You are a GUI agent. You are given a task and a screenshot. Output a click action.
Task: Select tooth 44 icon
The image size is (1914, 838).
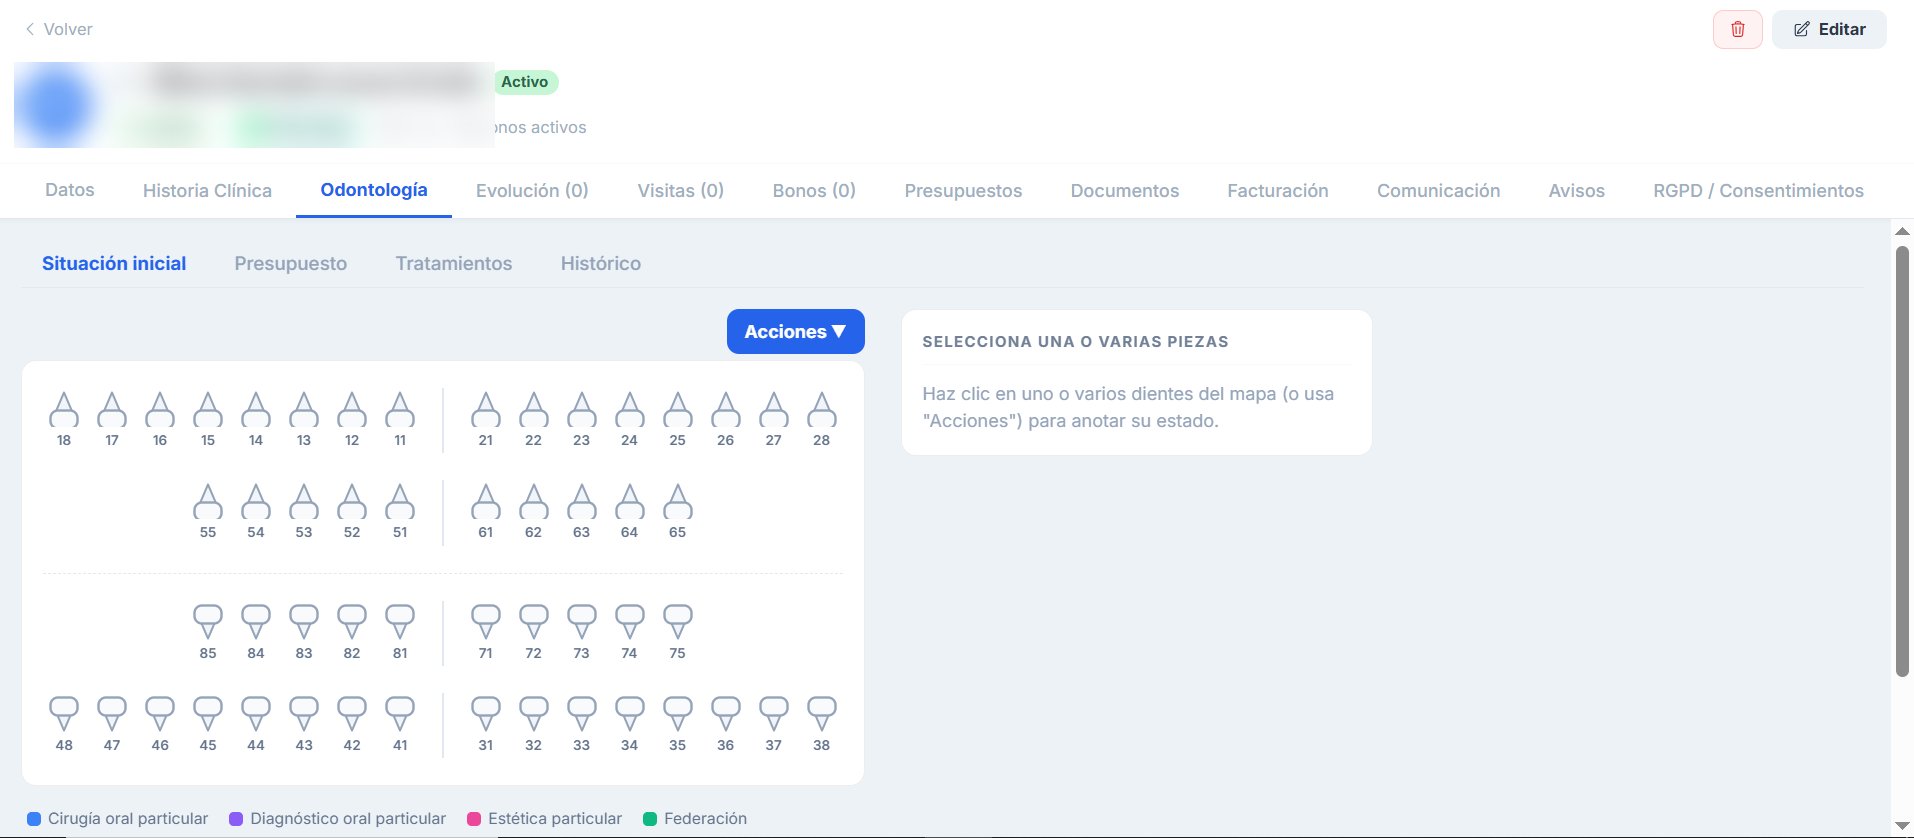pyautogui.click(x=256, y=713)
